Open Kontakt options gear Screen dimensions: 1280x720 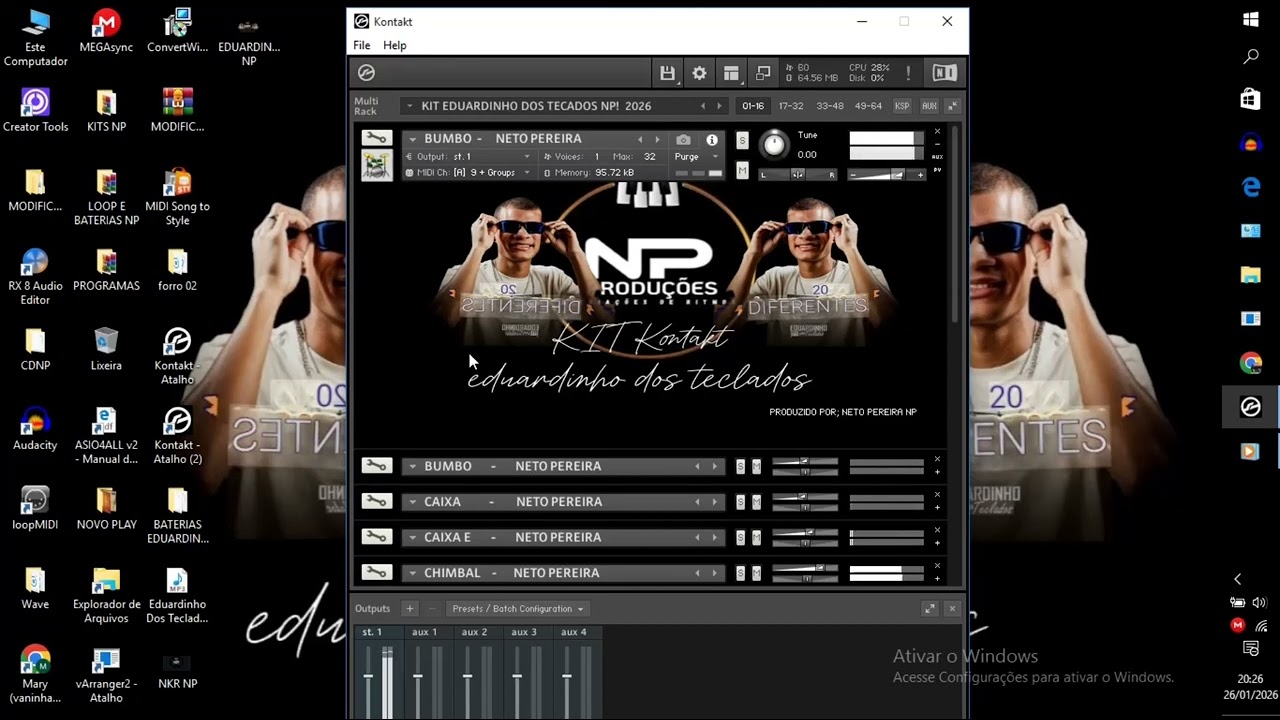699,73
